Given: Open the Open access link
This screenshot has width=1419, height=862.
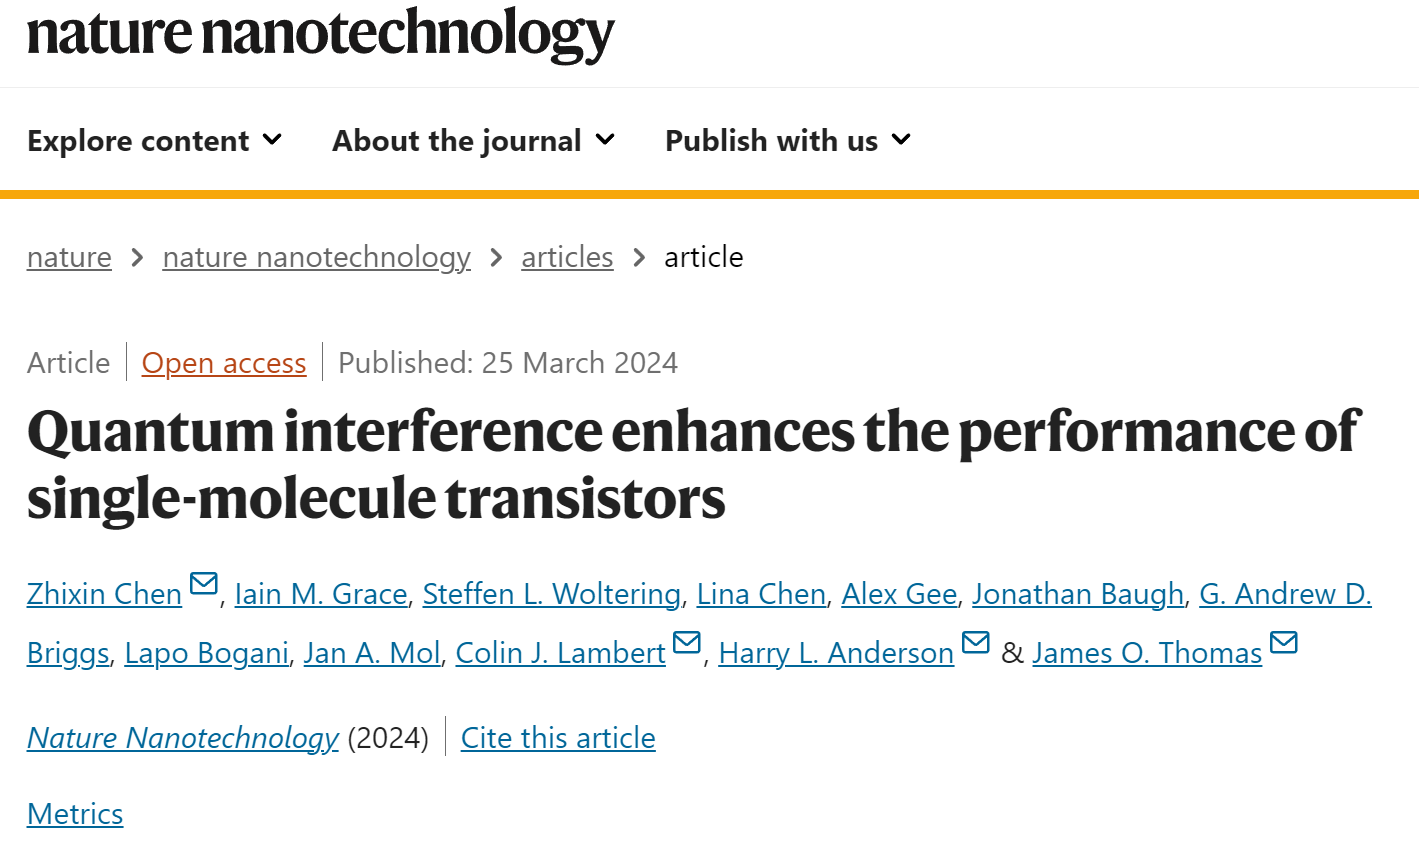Looking at the screenshot, I should [x=224, y=363].
